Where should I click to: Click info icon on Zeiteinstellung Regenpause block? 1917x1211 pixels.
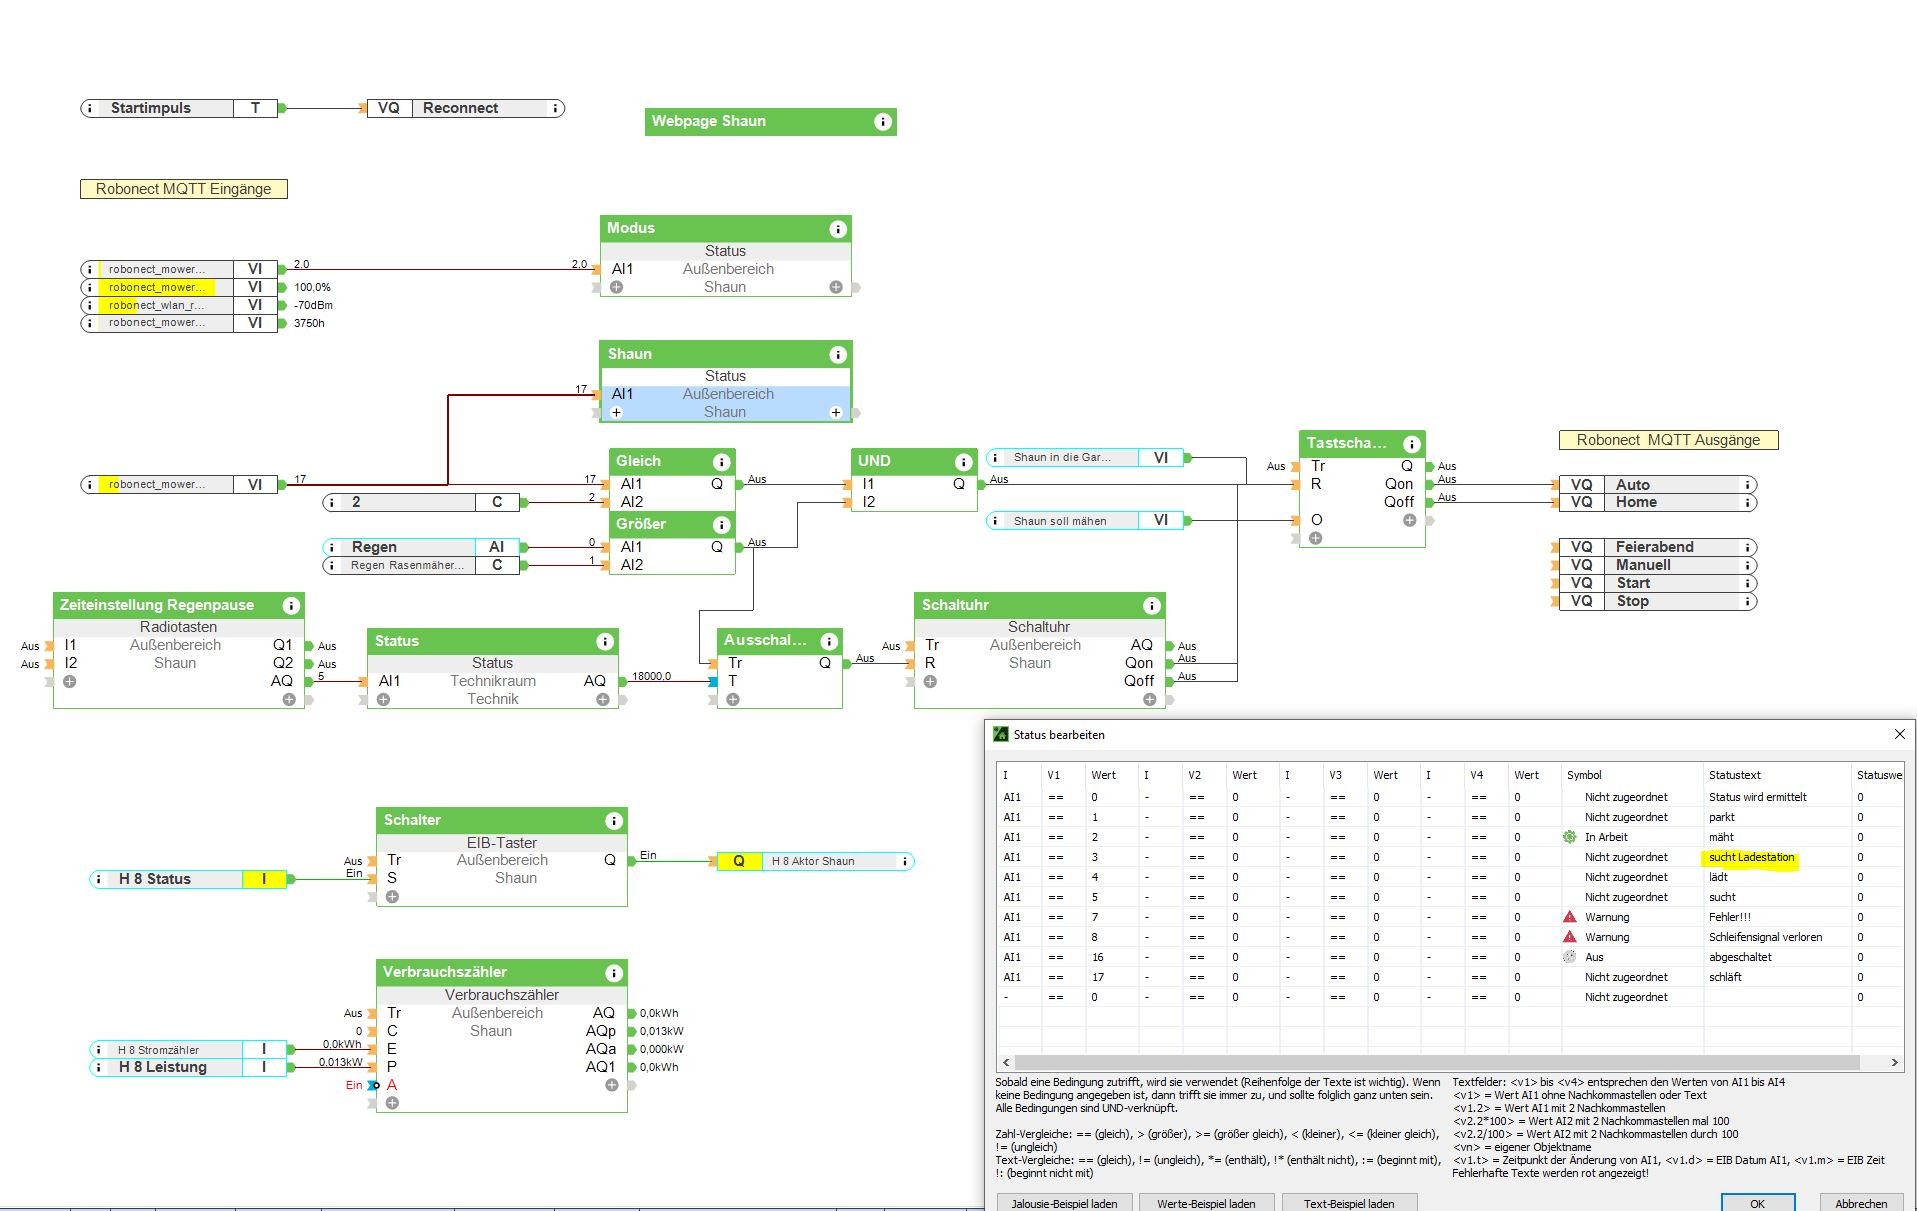291,606
